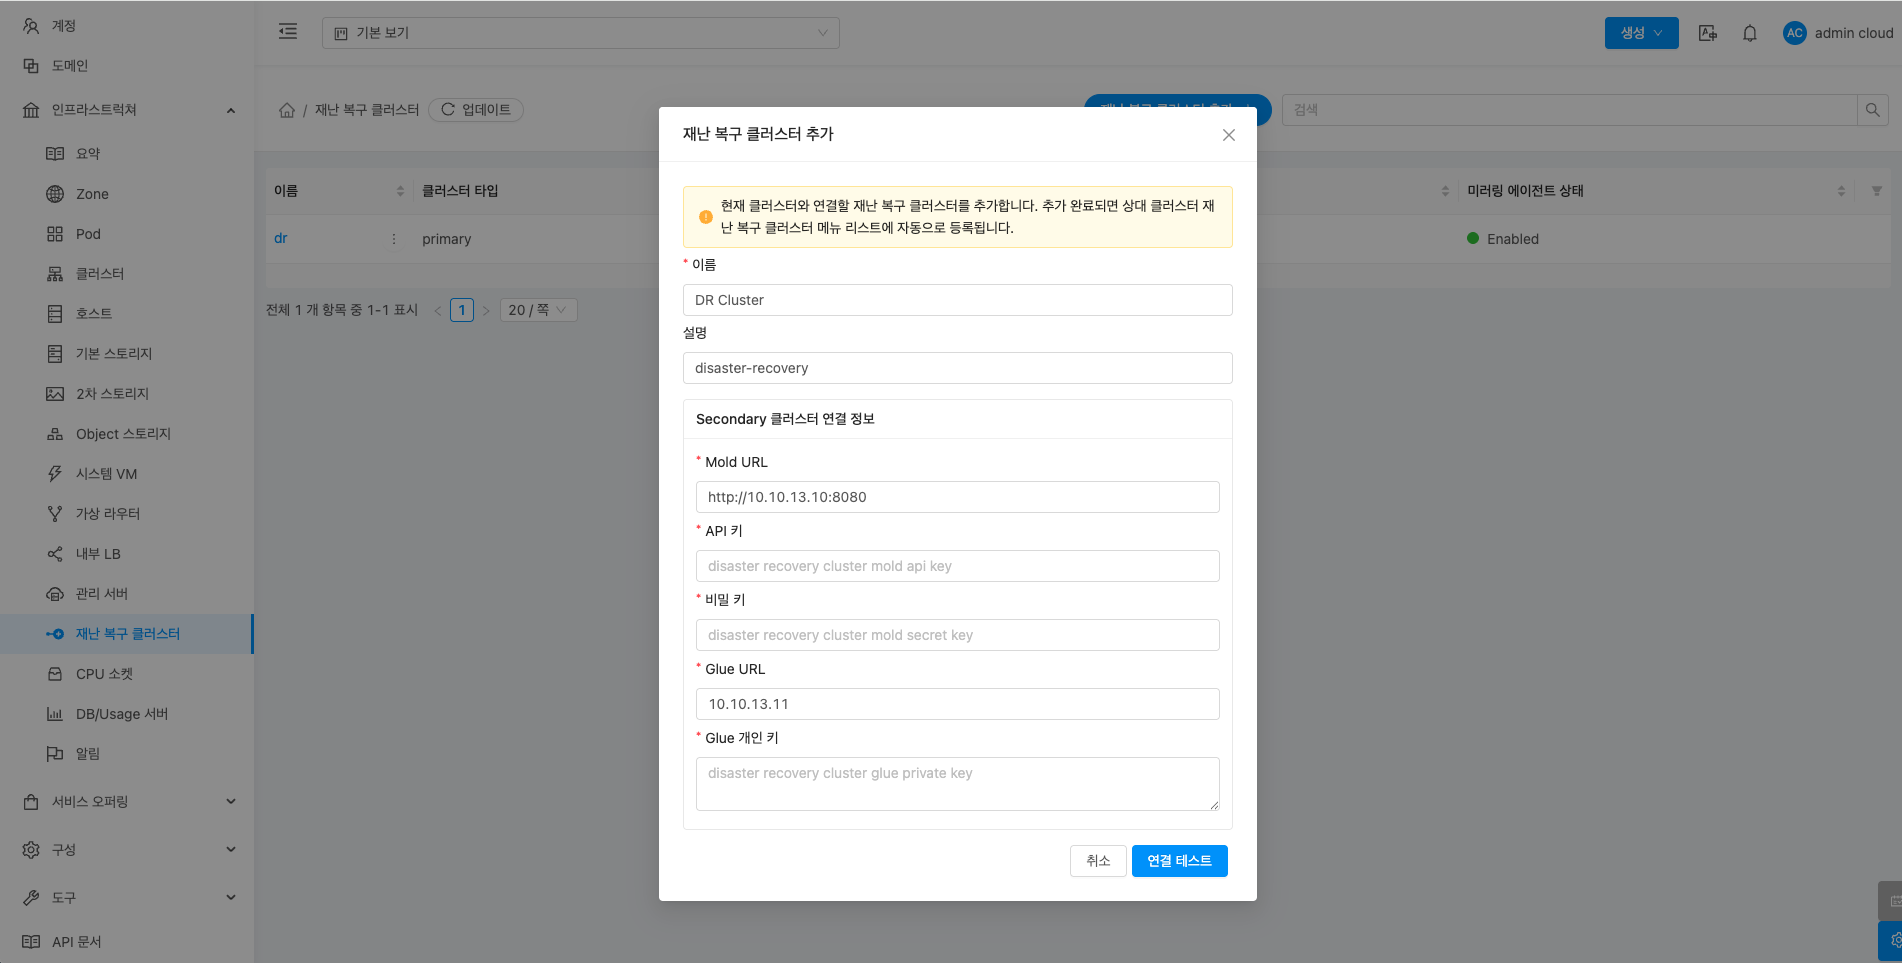
Task: Expand the 서비스 오퍼링 sidebar section
Action: (x=128, y=802)
